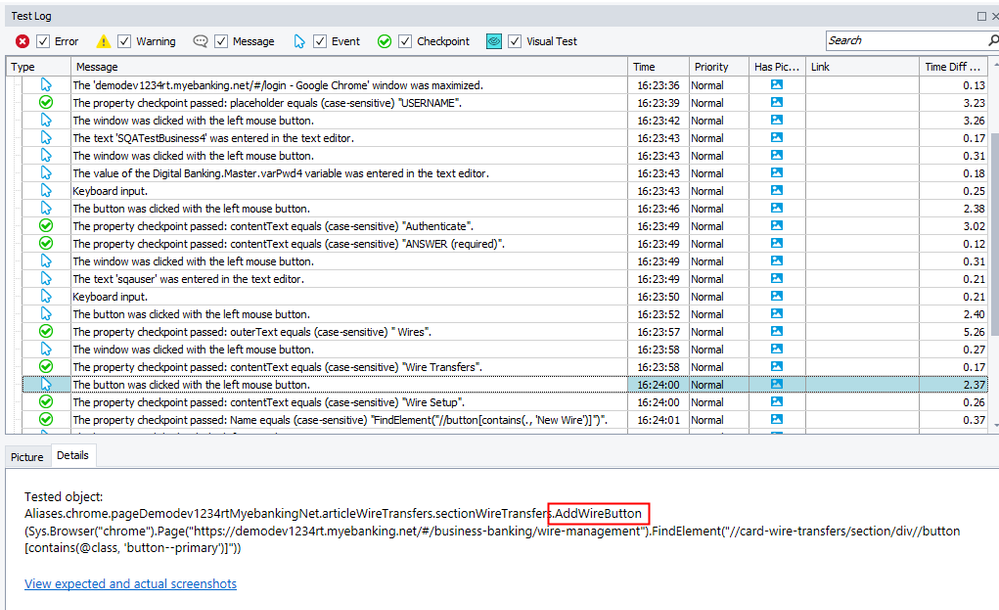This screenshot has height=610, width=999.
Task: Open View expected and actual screenshots link
Action: [130, 583]
